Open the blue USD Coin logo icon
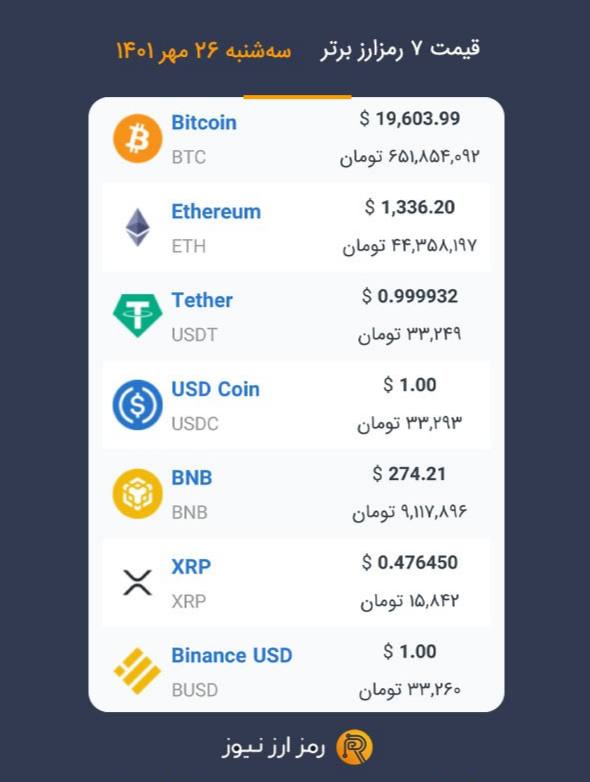 [137, 404]
